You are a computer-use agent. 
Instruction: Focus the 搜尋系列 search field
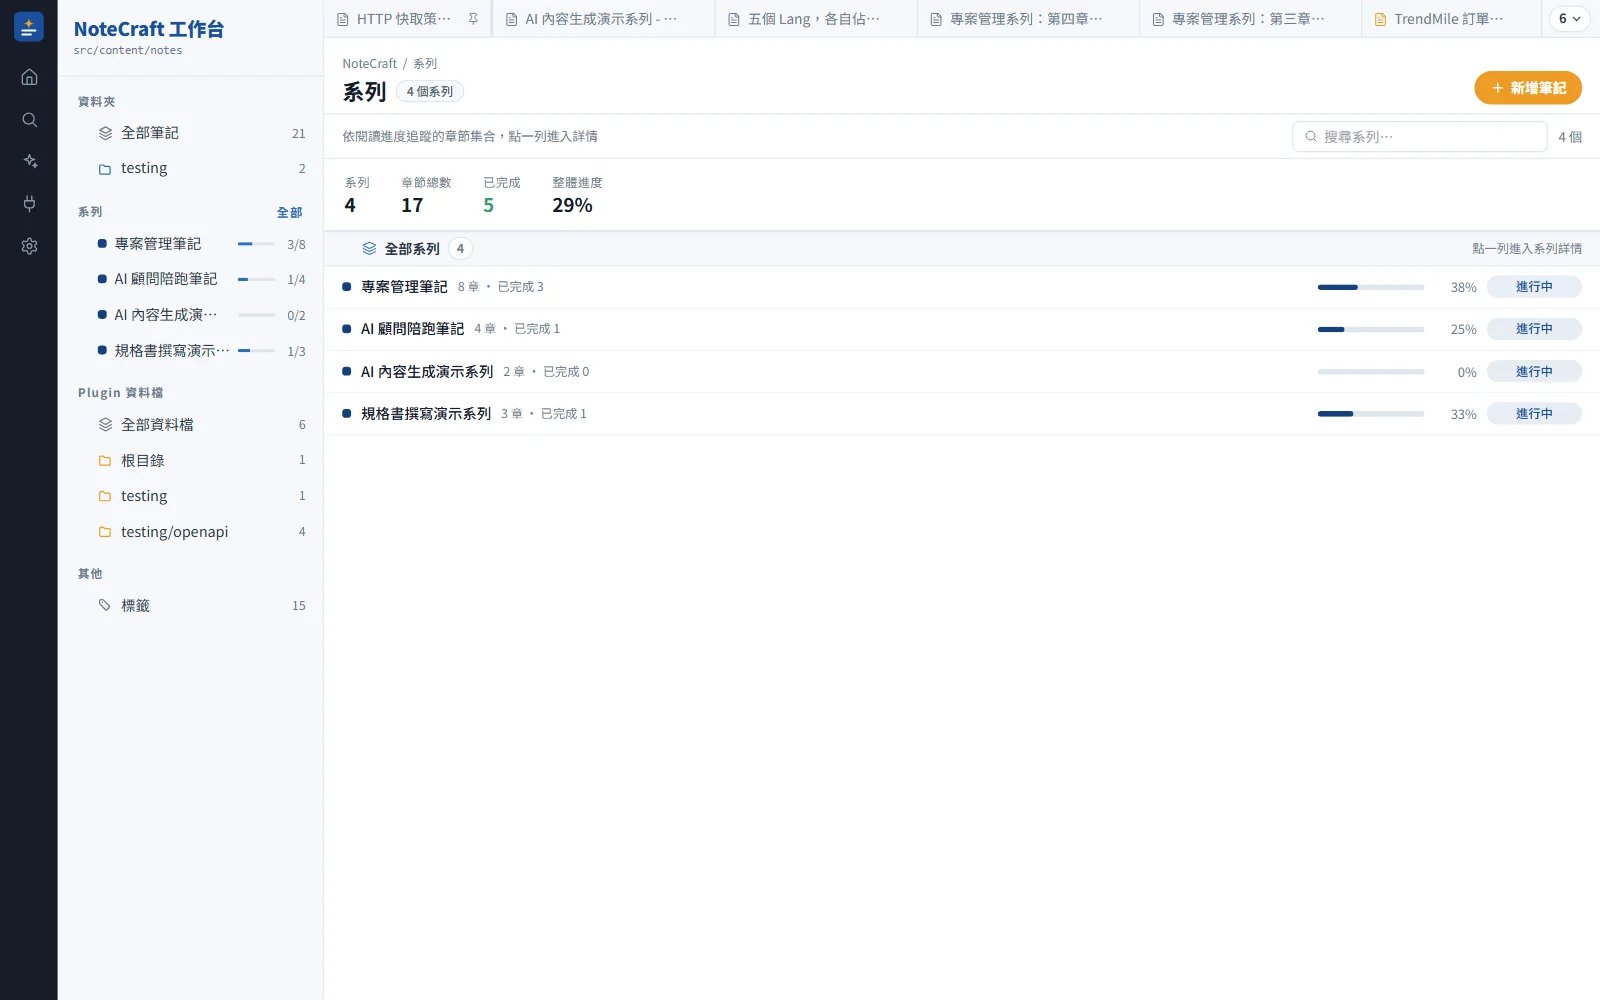coord(1420,137)
